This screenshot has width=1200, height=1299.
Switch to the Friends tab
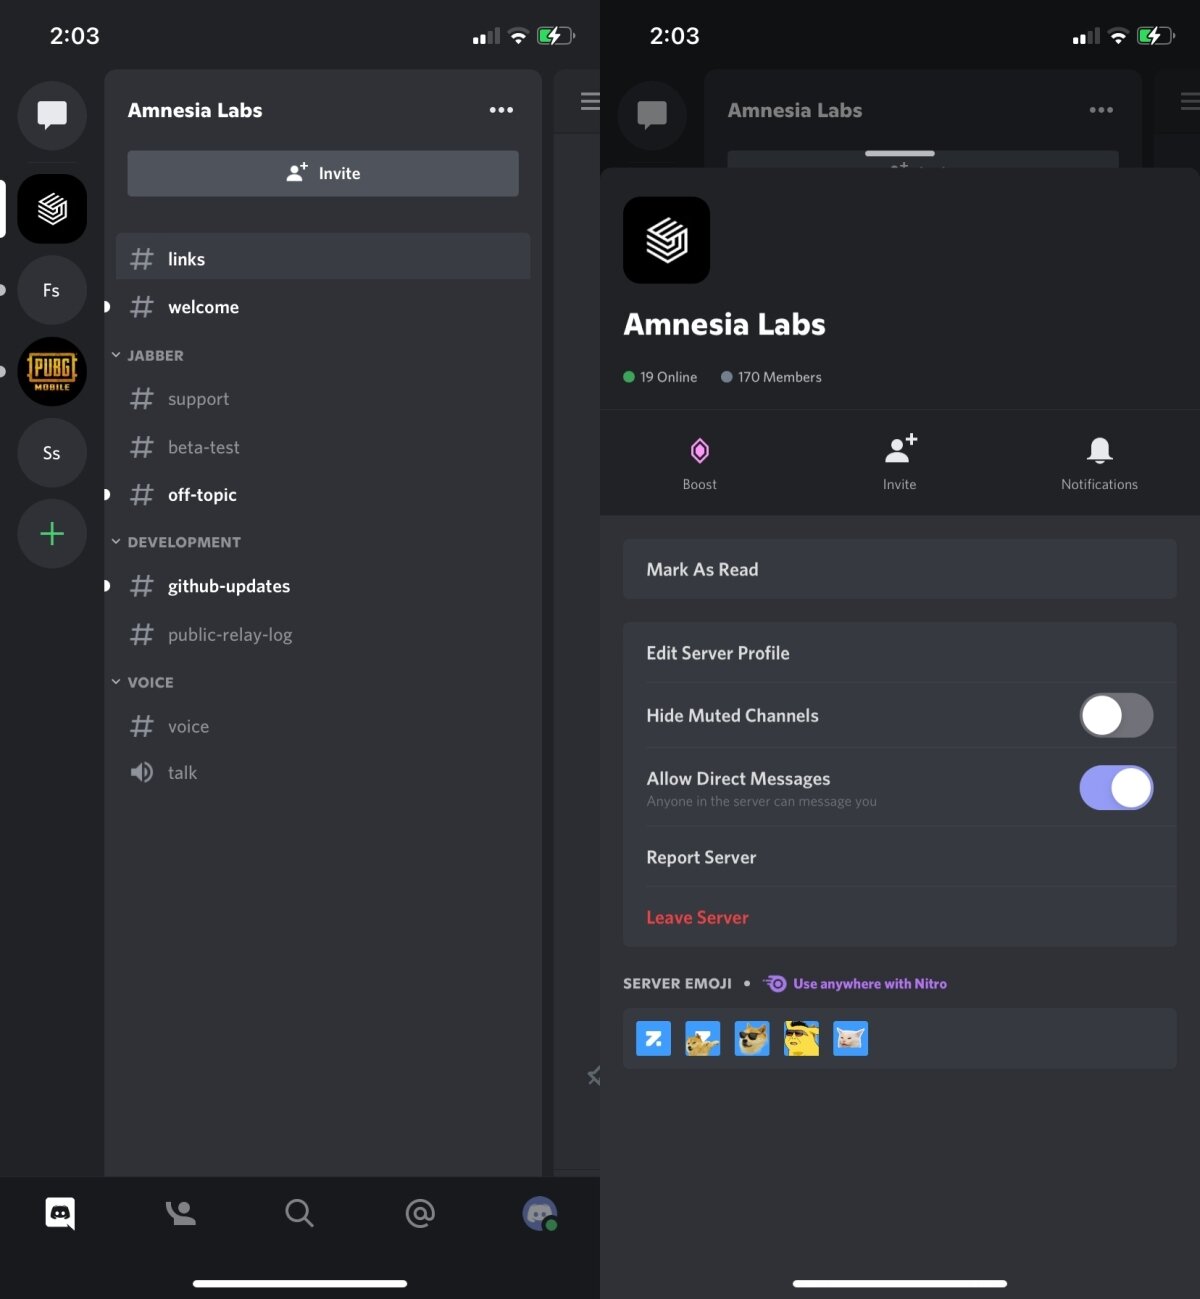pos(180,1213)
